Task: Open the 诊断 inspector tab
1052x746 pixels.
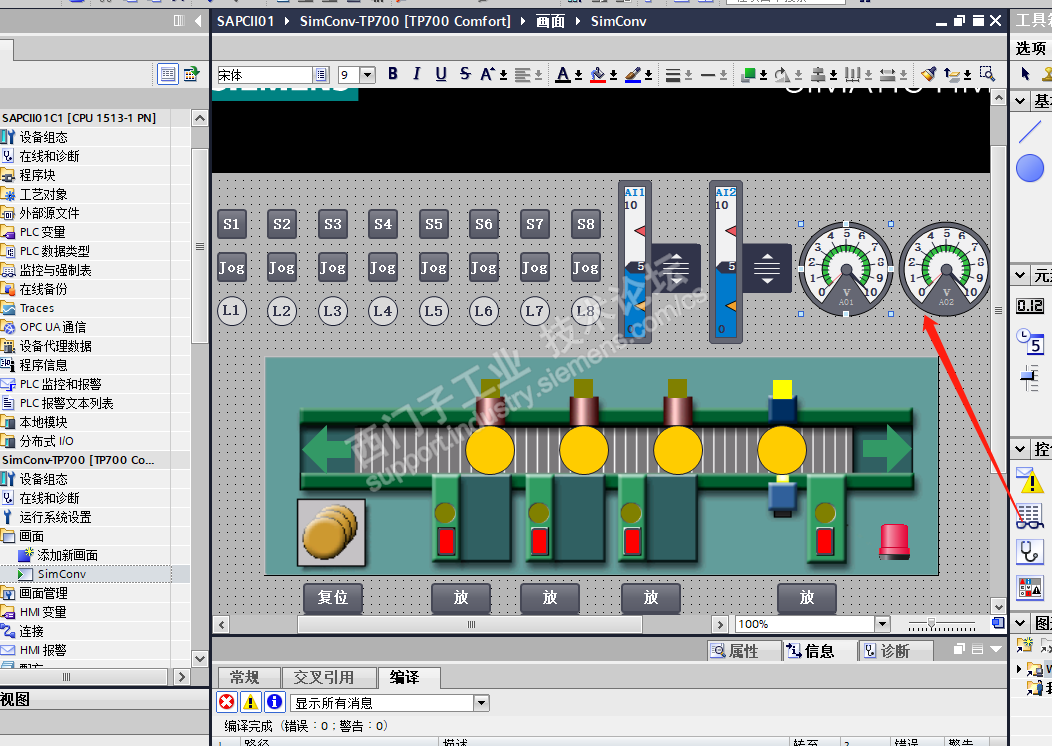Action: tap(895, 651)
